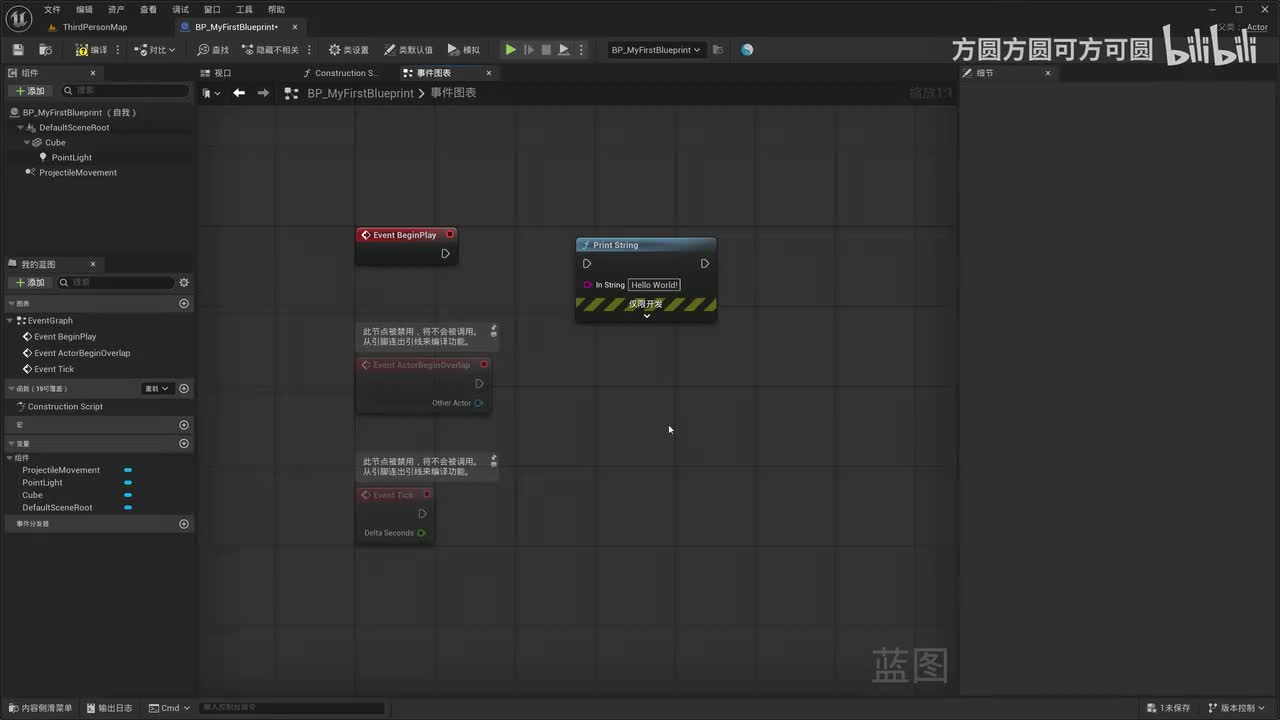Open the graph bookmarks dropdown

click(211, 93)
